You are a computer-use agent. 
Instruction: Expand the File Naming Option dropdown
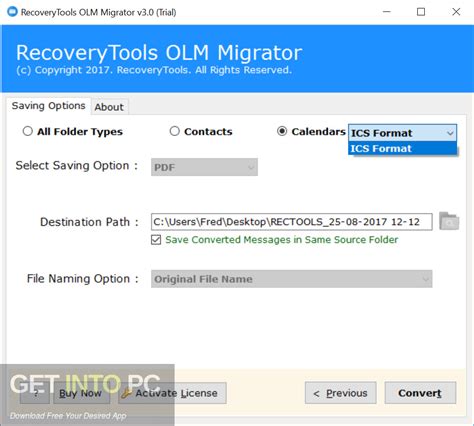pos(292,279)
